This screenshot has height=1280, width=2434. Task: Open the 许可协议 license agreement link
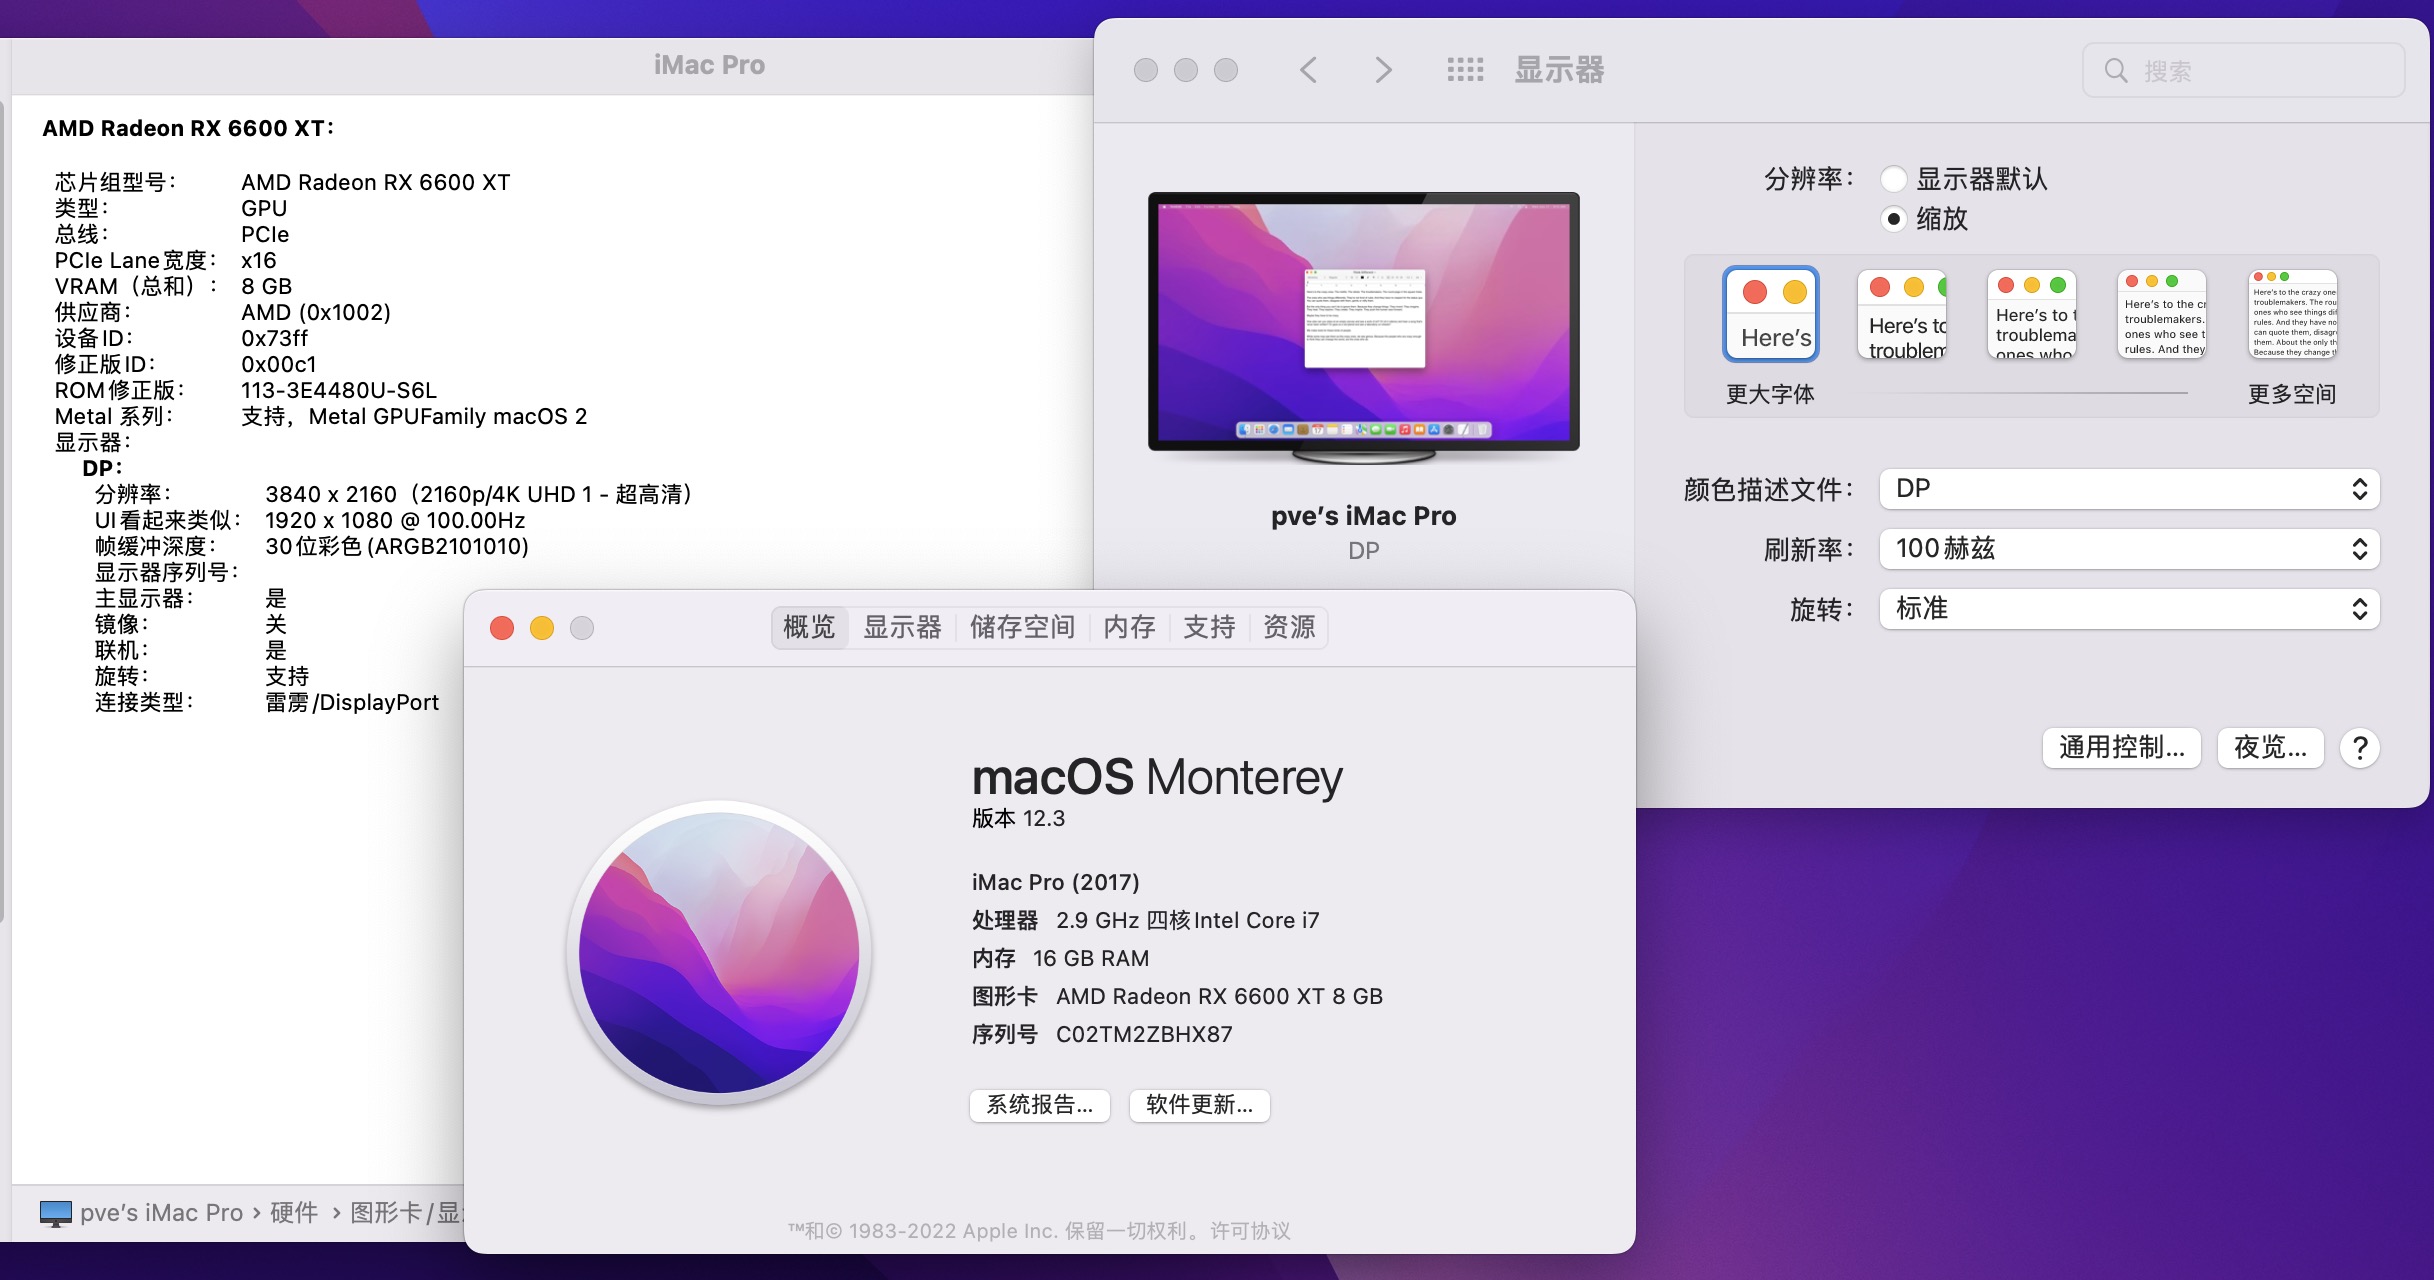[x=1250, y=1231]
